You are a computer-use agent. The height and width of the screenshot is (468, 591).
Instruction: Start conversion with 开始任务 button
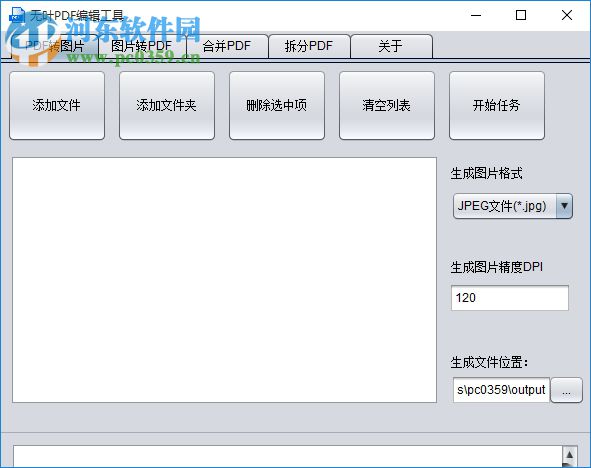pos(497,106)
